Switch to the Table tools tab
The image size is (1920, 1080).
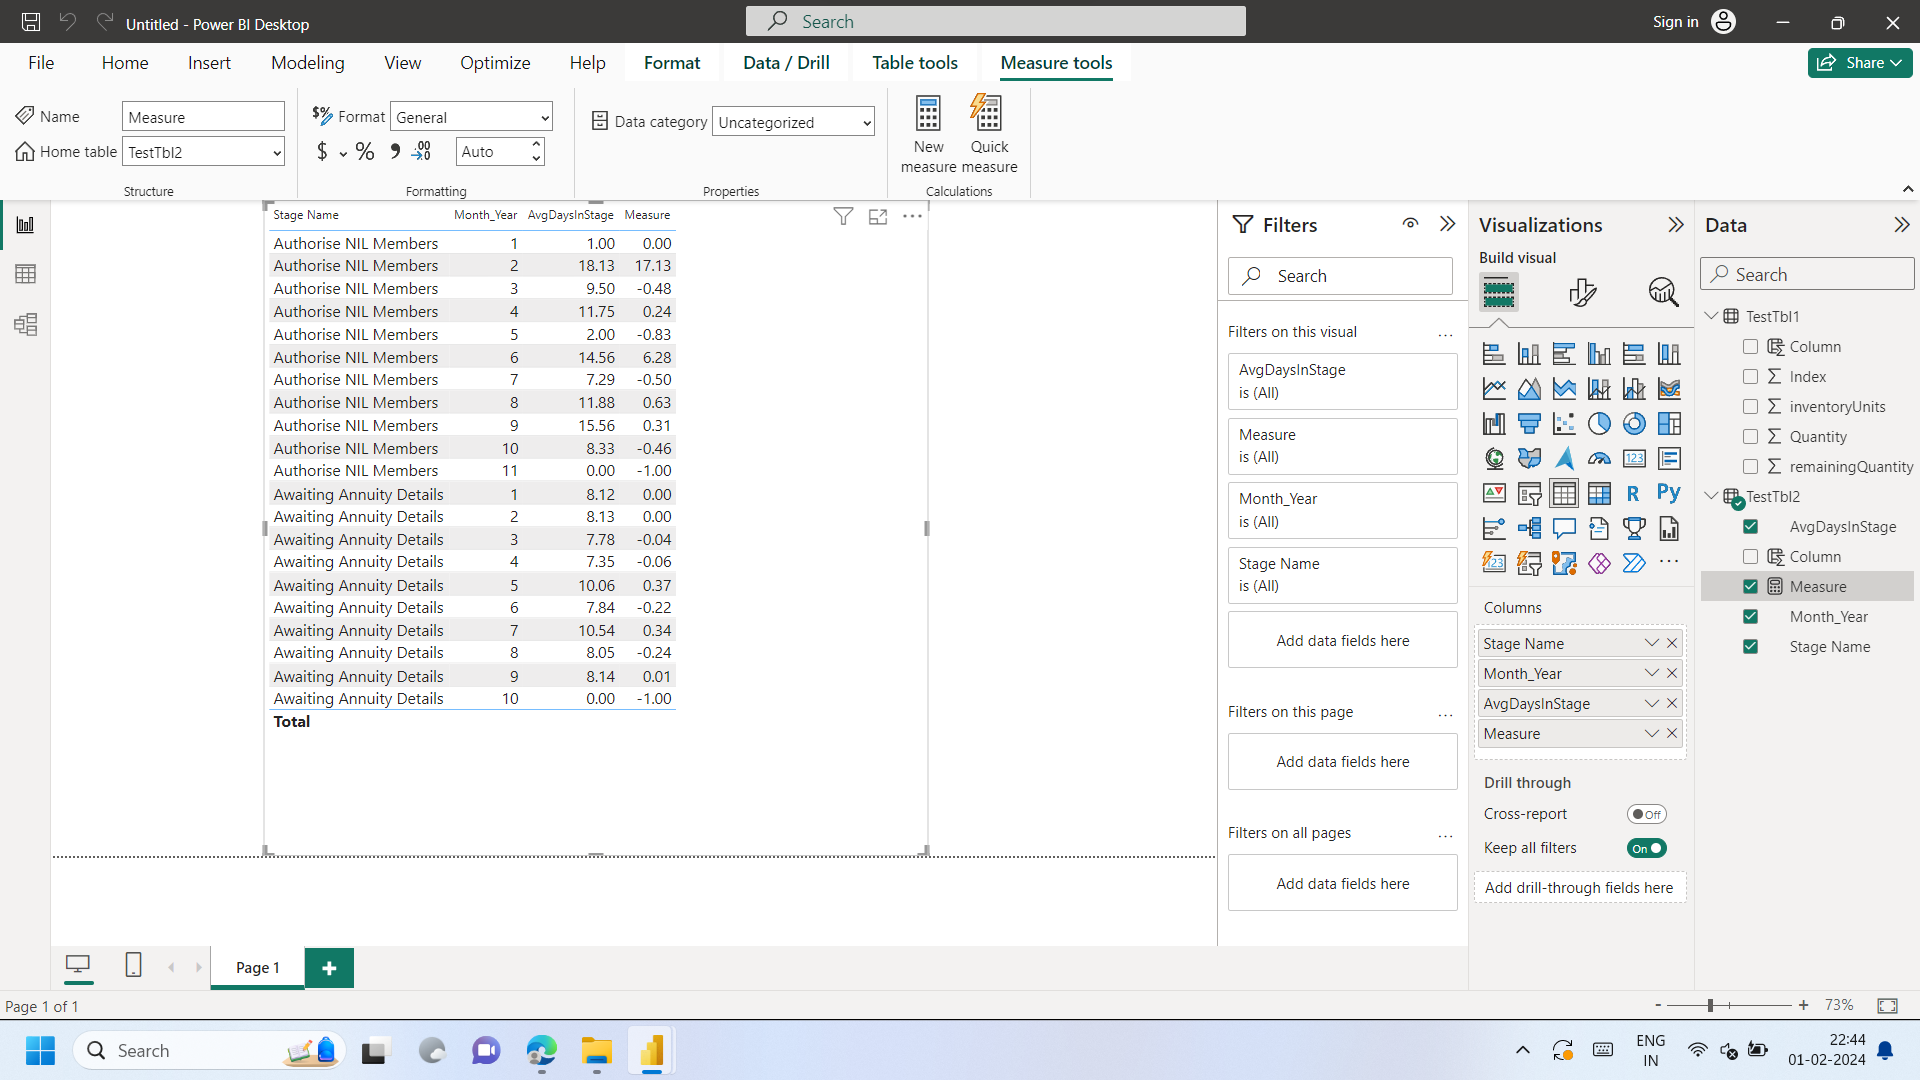915,63
